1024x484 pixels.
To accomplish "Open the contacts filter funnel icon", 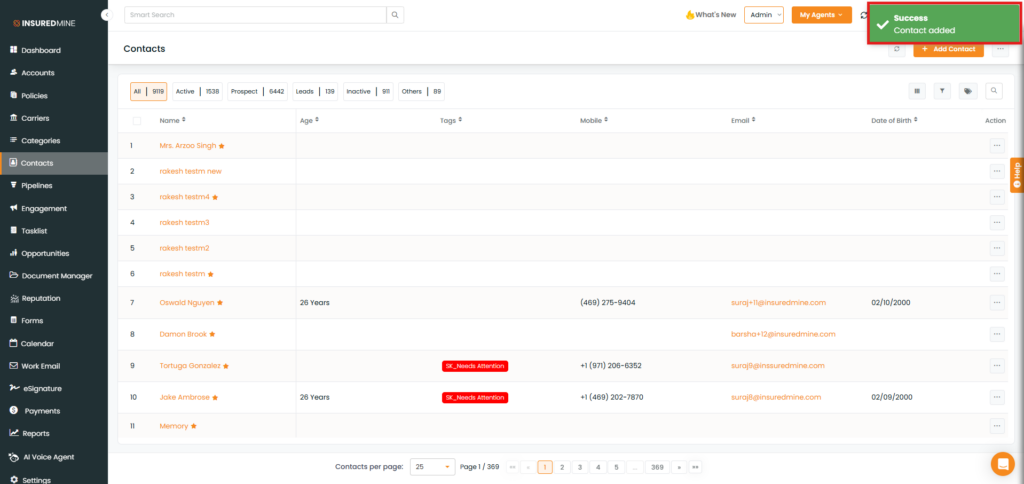I will tap(942, 91).
